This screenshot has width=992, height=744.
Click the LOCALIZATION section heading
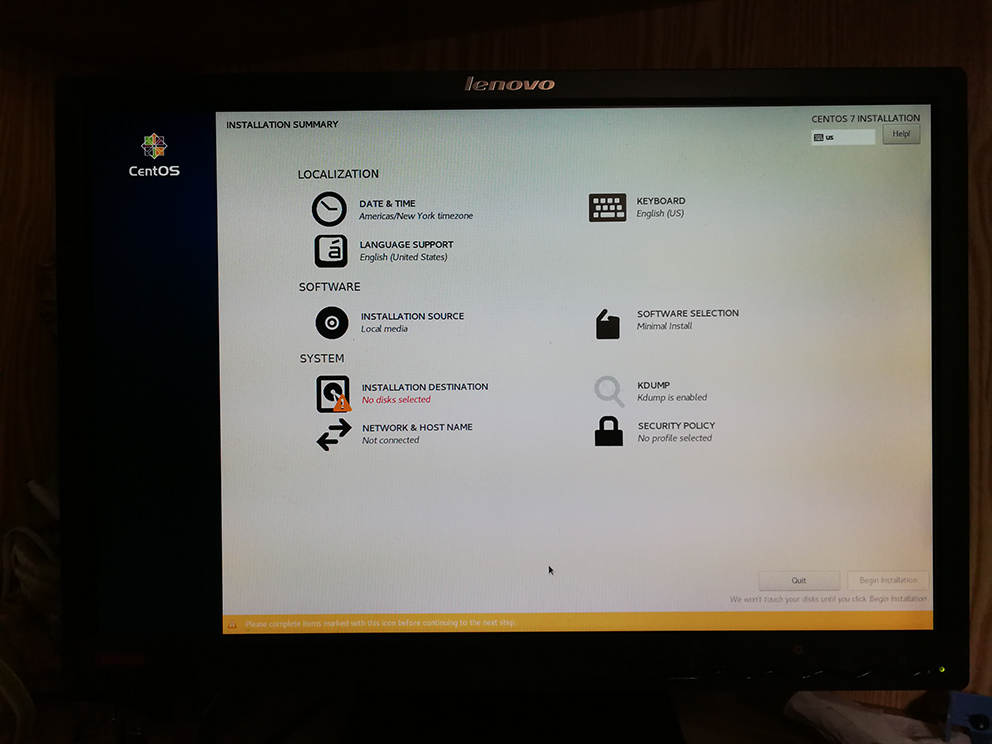[x=338, y=174]
